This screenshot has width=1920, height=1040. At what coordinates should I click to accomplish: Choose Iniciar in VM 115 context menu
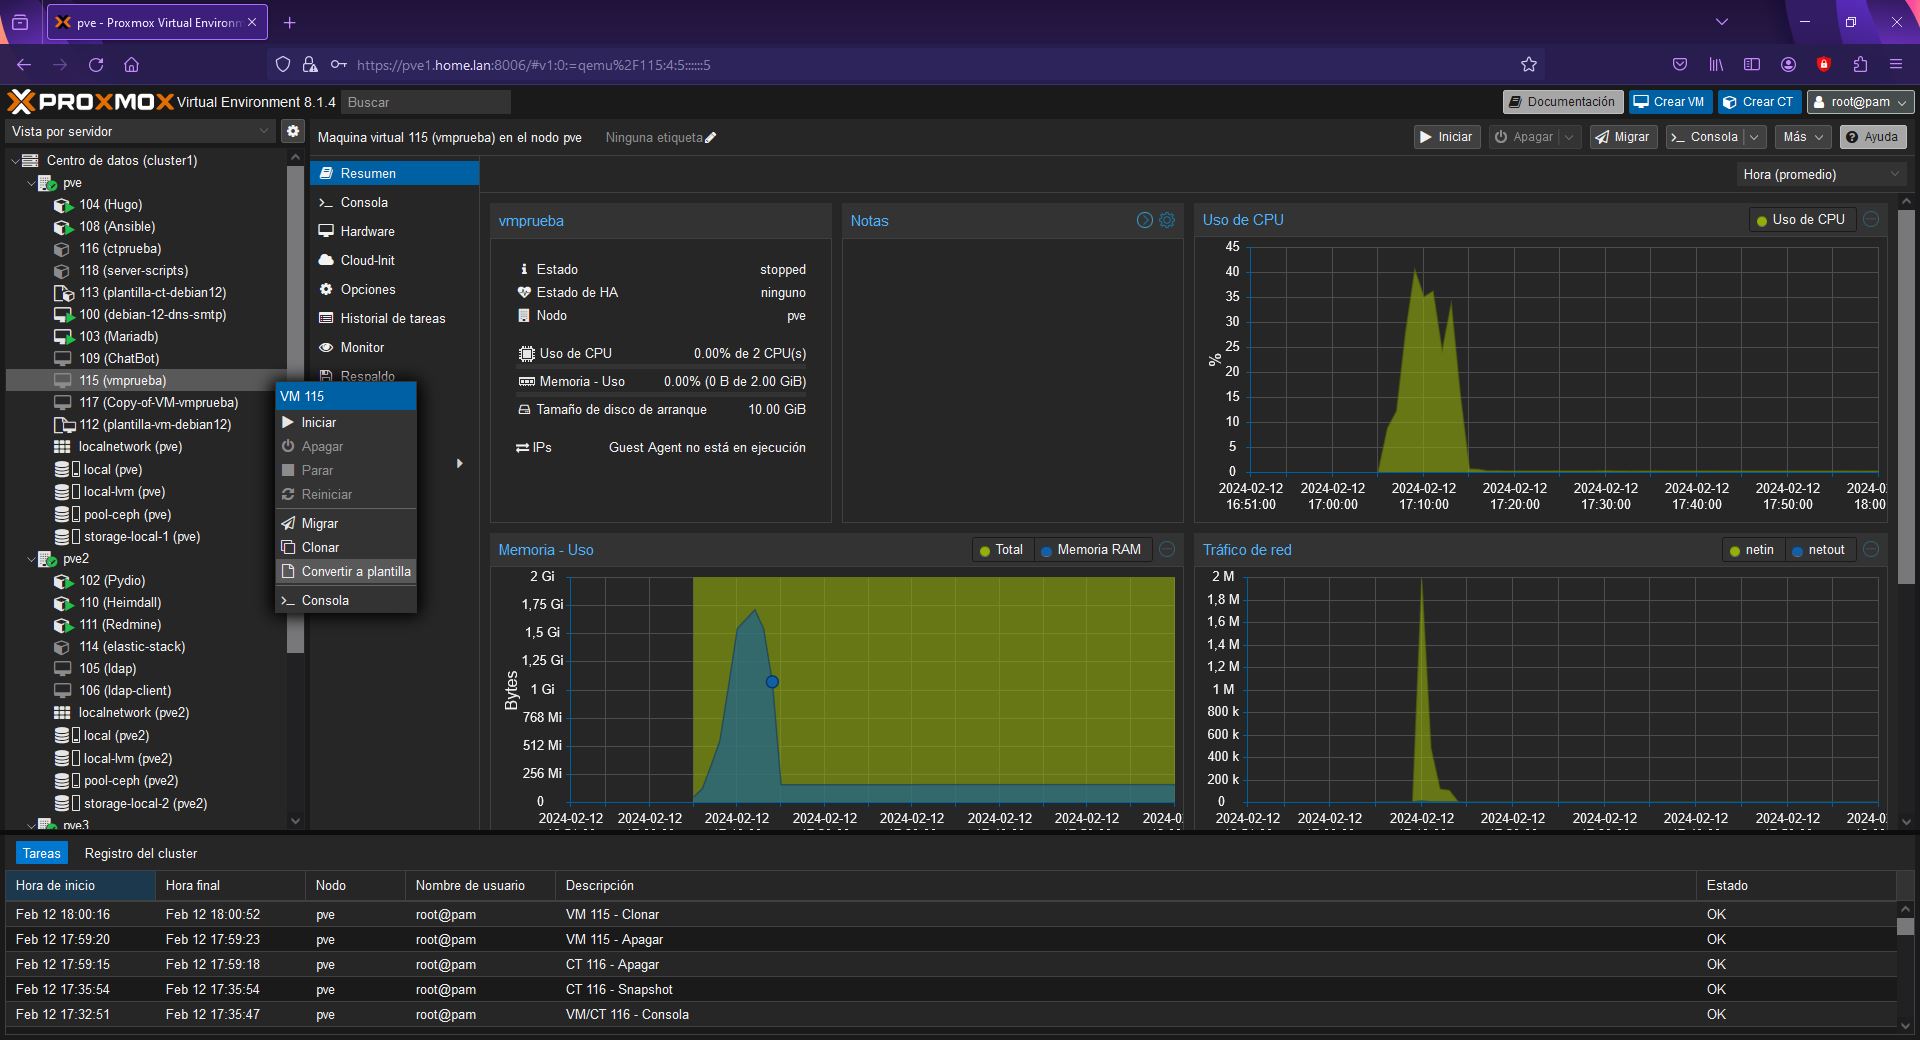pyautogui.click(x=346, y=422)
